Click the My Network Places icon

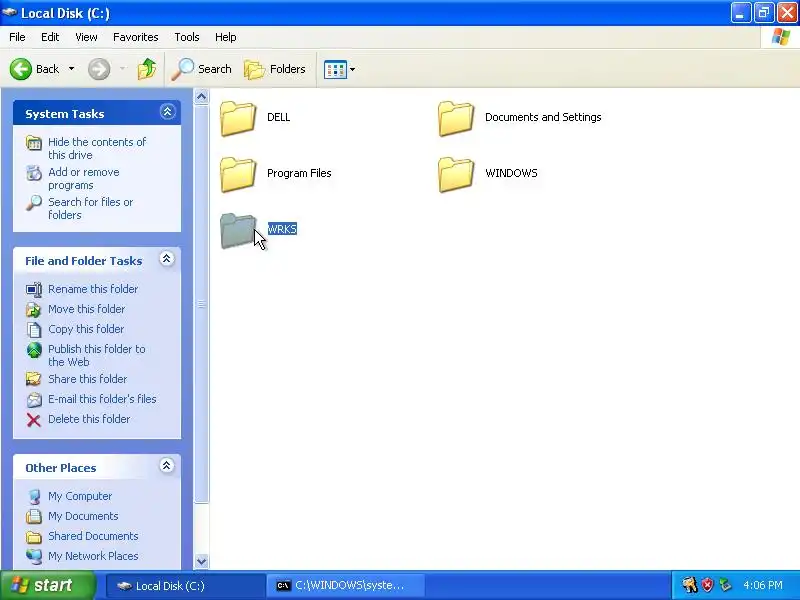coord(34,556)
